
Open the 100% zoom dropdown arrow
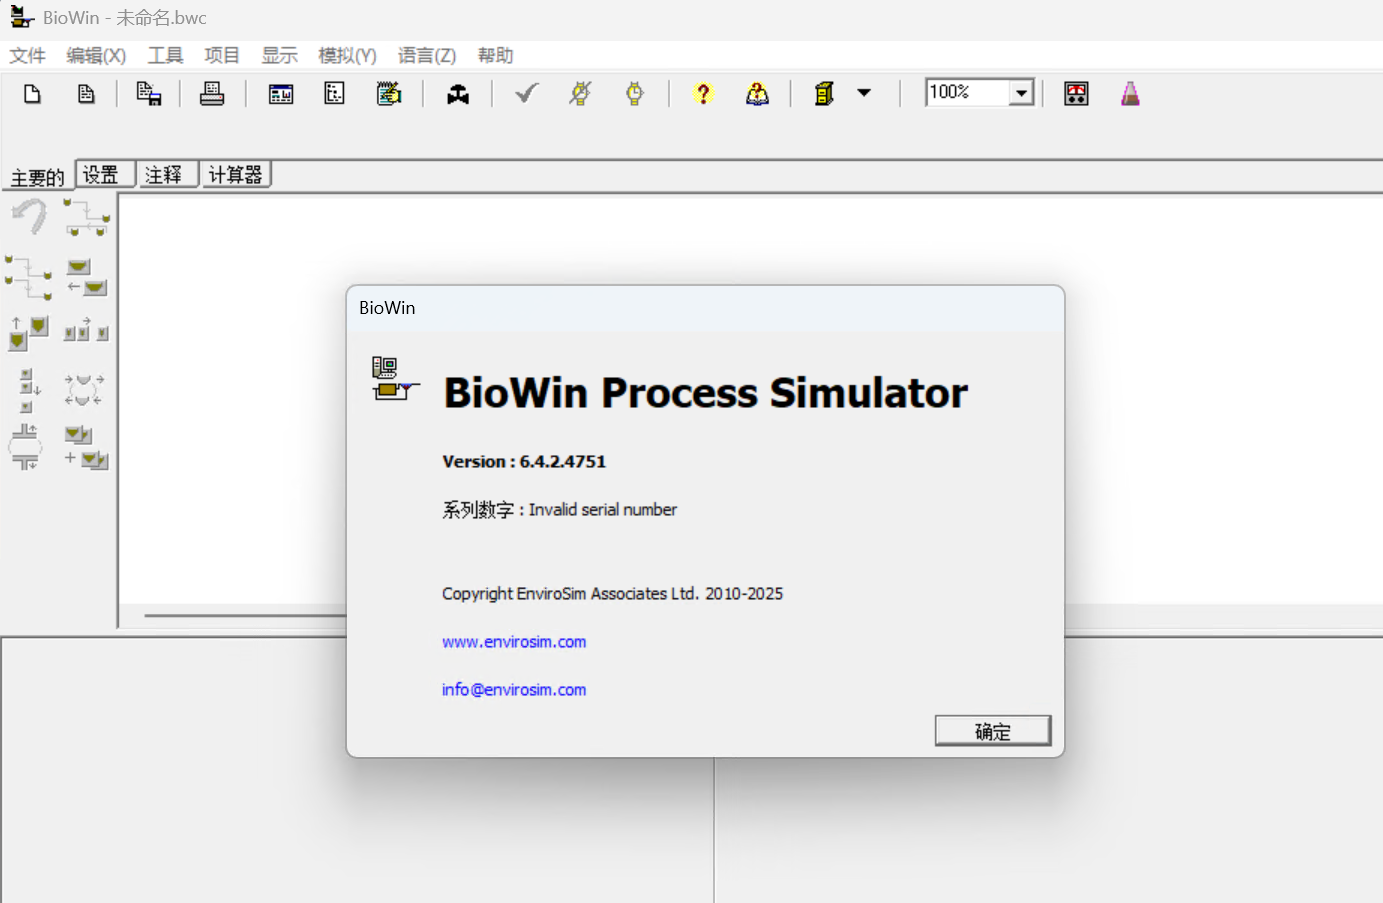(x=1021, y=93)
